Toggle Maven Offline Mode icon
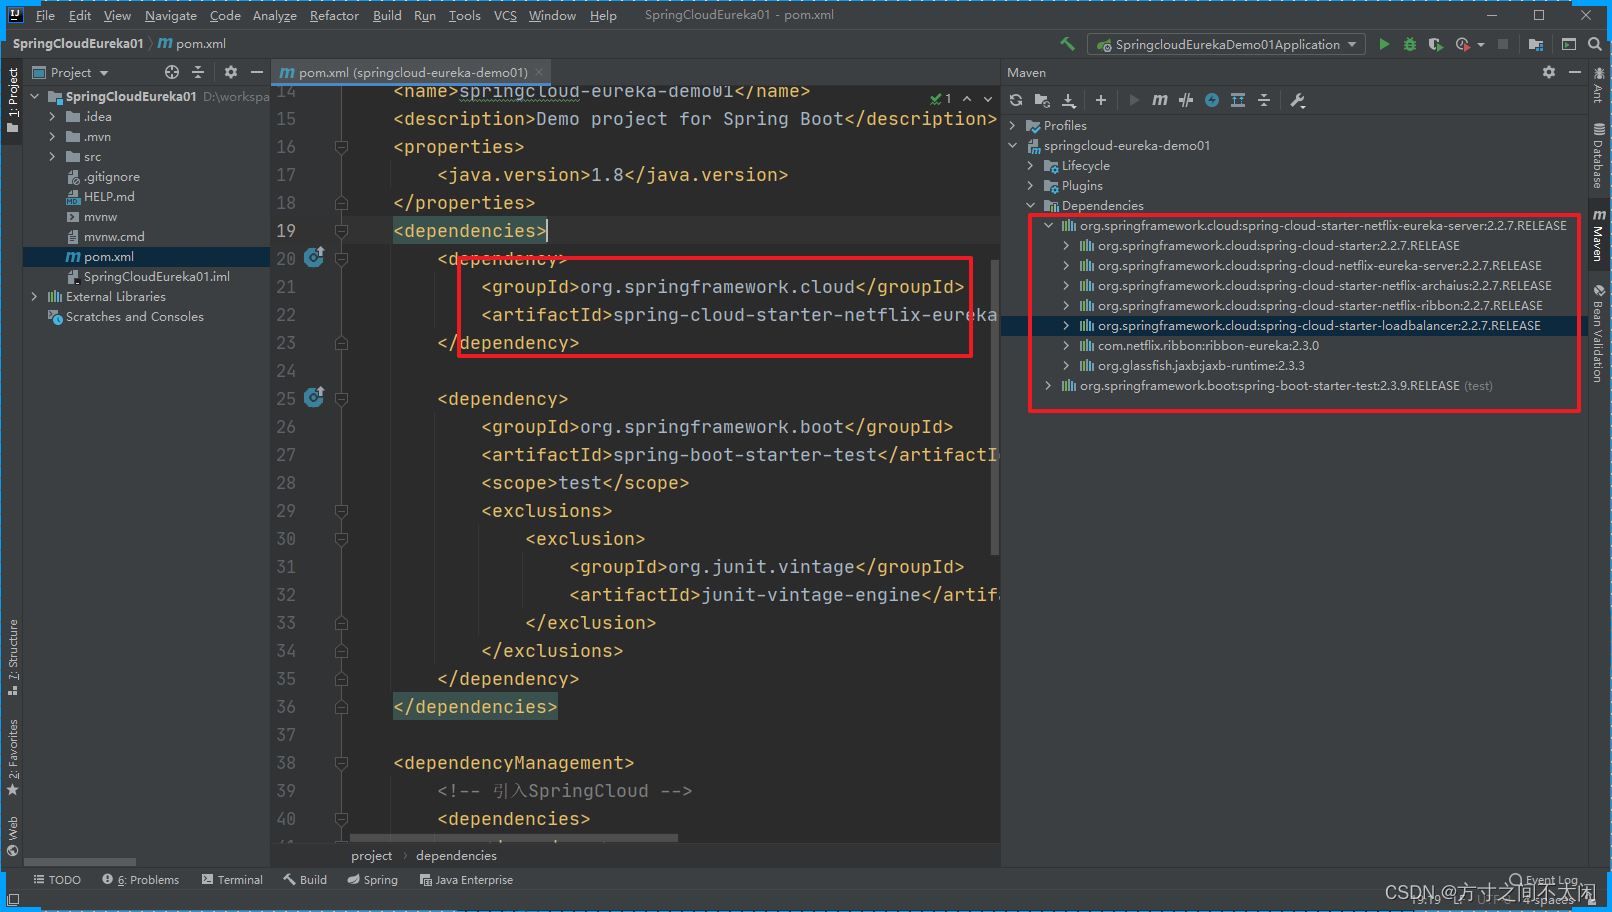This screenshot has width=1612, height=912. (1186, 100)
